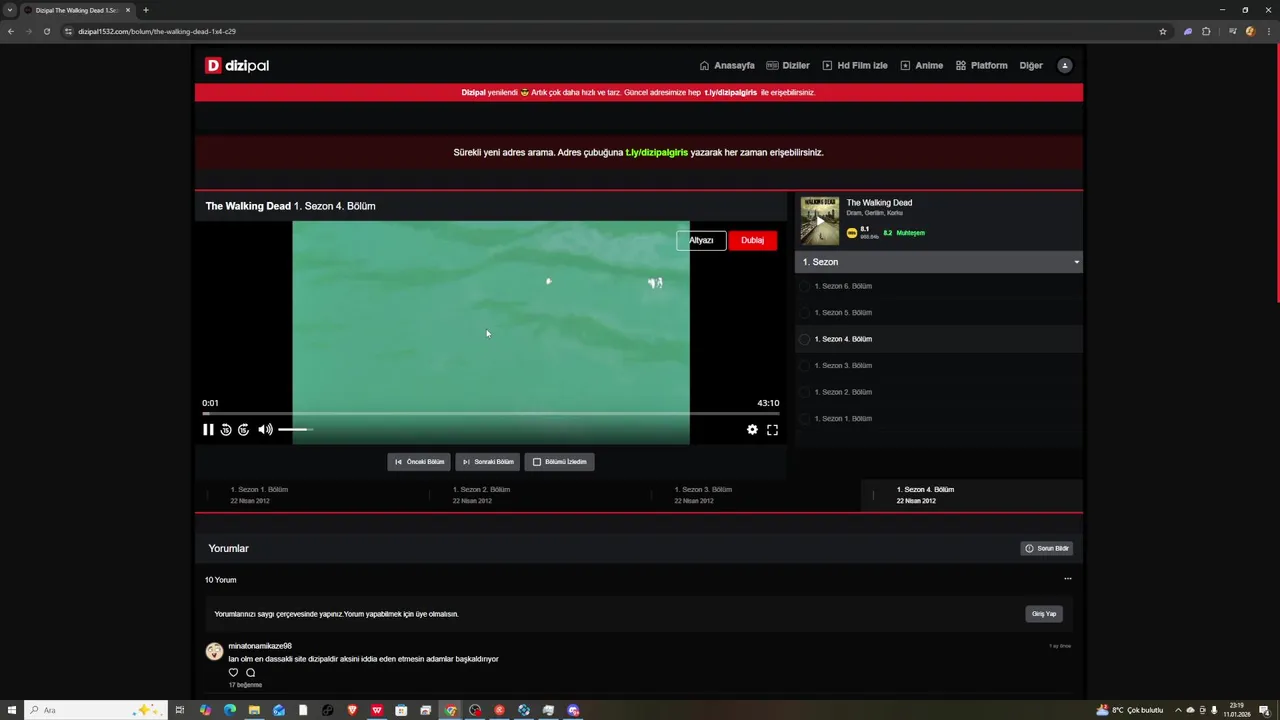Open File Explorer from taskbar
The height and width of the screenshot is (720, 1280).
click(254, 710)
